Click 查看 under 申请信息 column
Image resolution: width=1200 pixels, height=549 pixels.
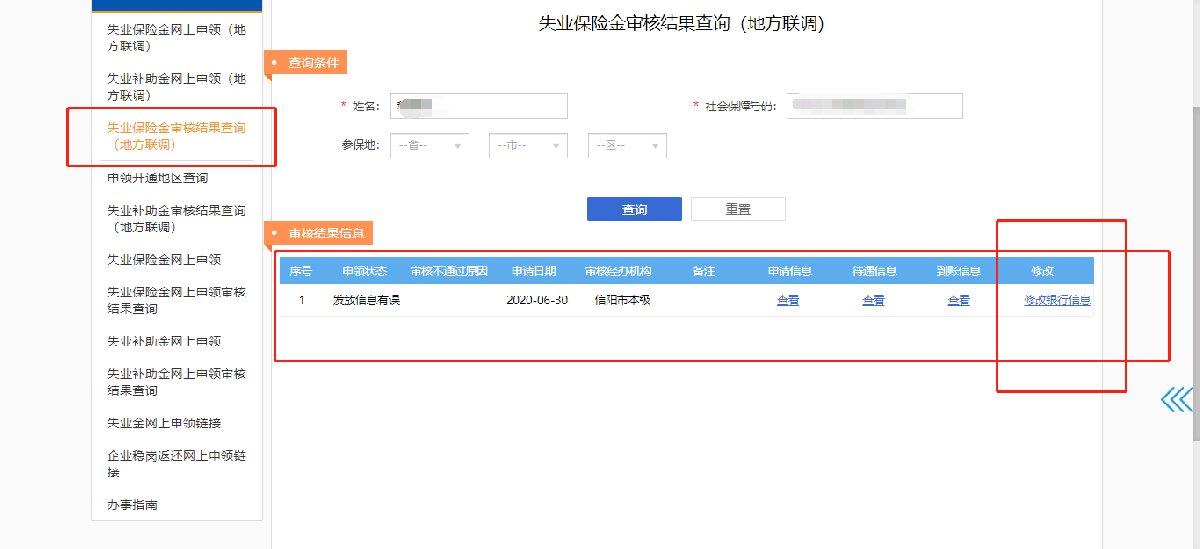pos(788,300)
